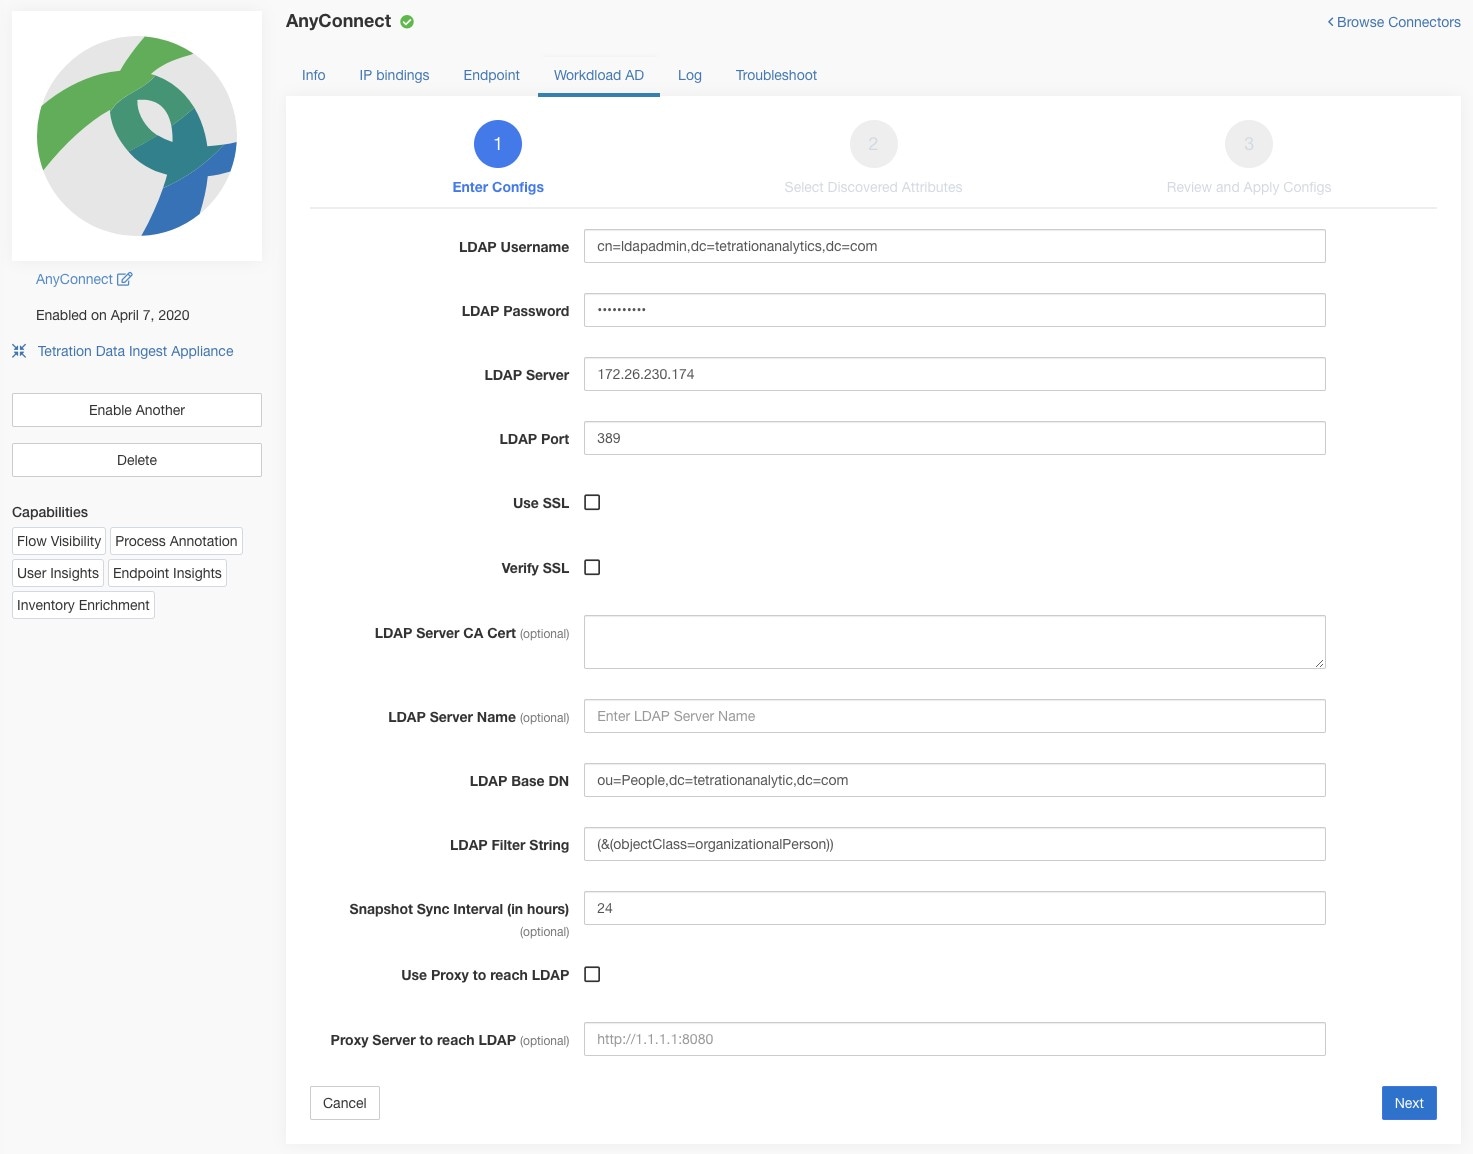Click the Delete connector button
Image resolution: width=1473 pixels, height=1154 pixels.
[137, 460]
